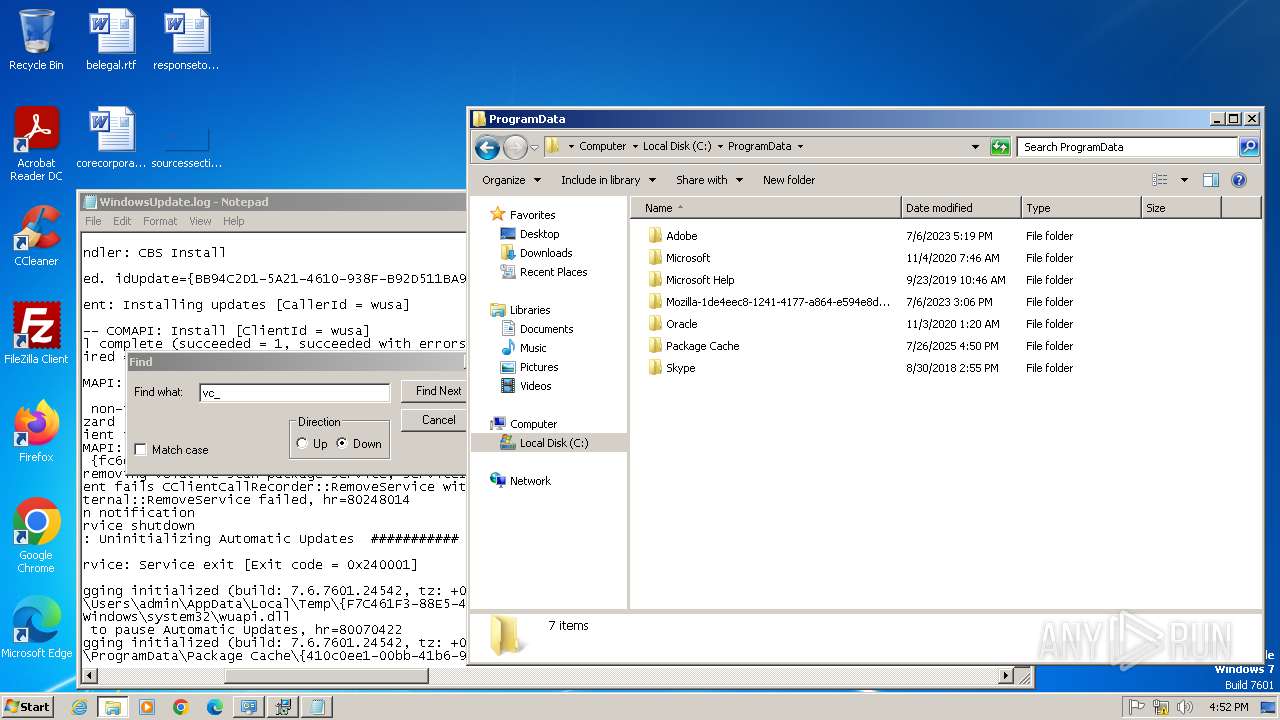The width and height of the screenshot is (1280, 720).
Task: Open Notepad File menu
Action: coord(93,221)
